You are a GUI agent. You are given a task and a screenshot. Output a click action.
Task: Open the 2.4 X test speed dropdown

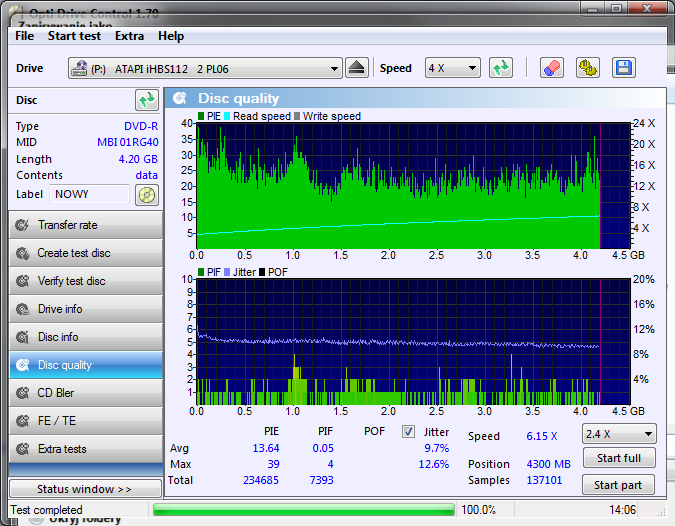click(x=619, y=434)
